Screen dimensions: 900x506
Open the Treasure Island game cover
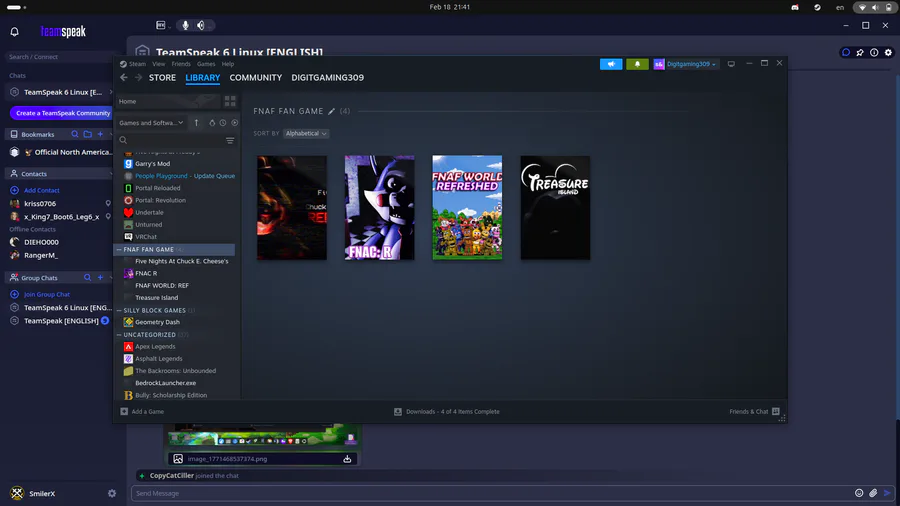[555, 208]
